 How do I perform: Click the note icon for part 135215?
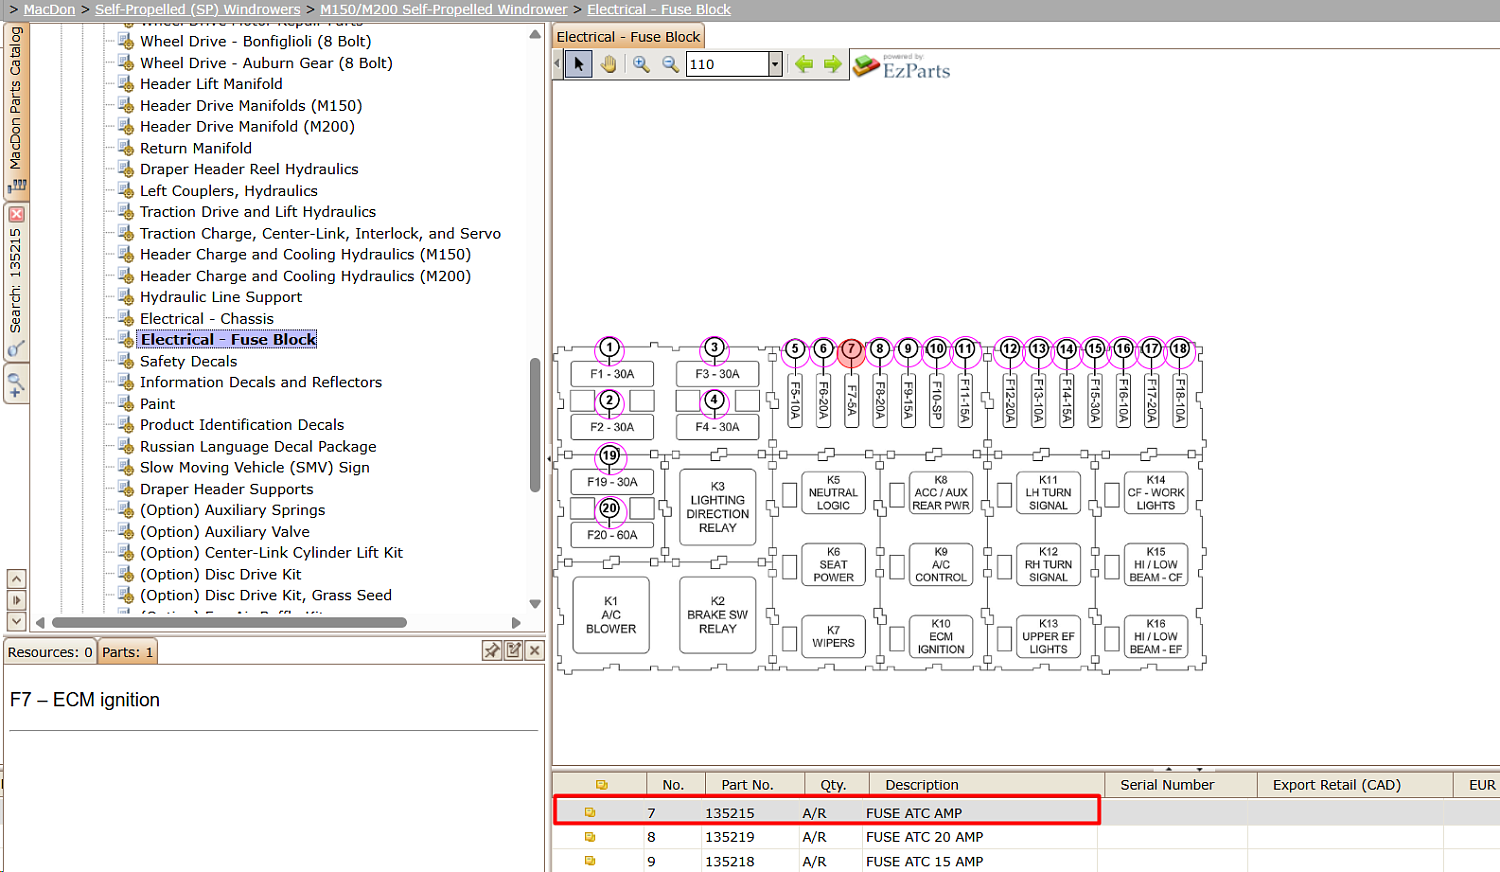(x=590, y=813)
